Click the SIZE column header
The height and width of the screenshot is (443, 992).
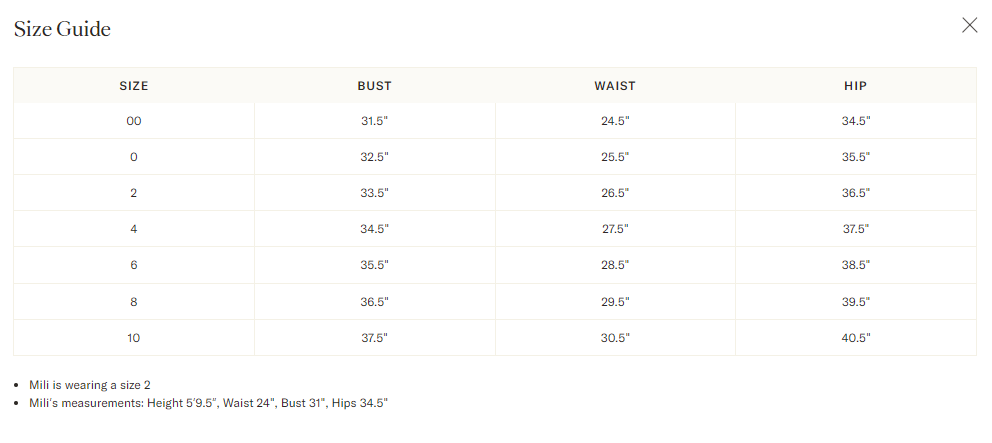coord(133,86)
